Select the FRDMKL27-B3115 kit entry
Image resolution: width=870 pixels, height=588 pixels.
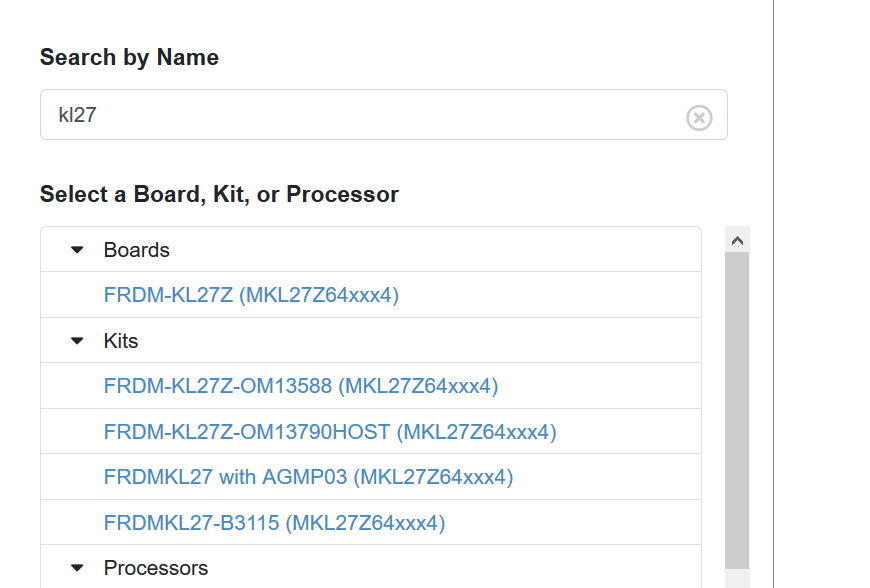point(274,523)
